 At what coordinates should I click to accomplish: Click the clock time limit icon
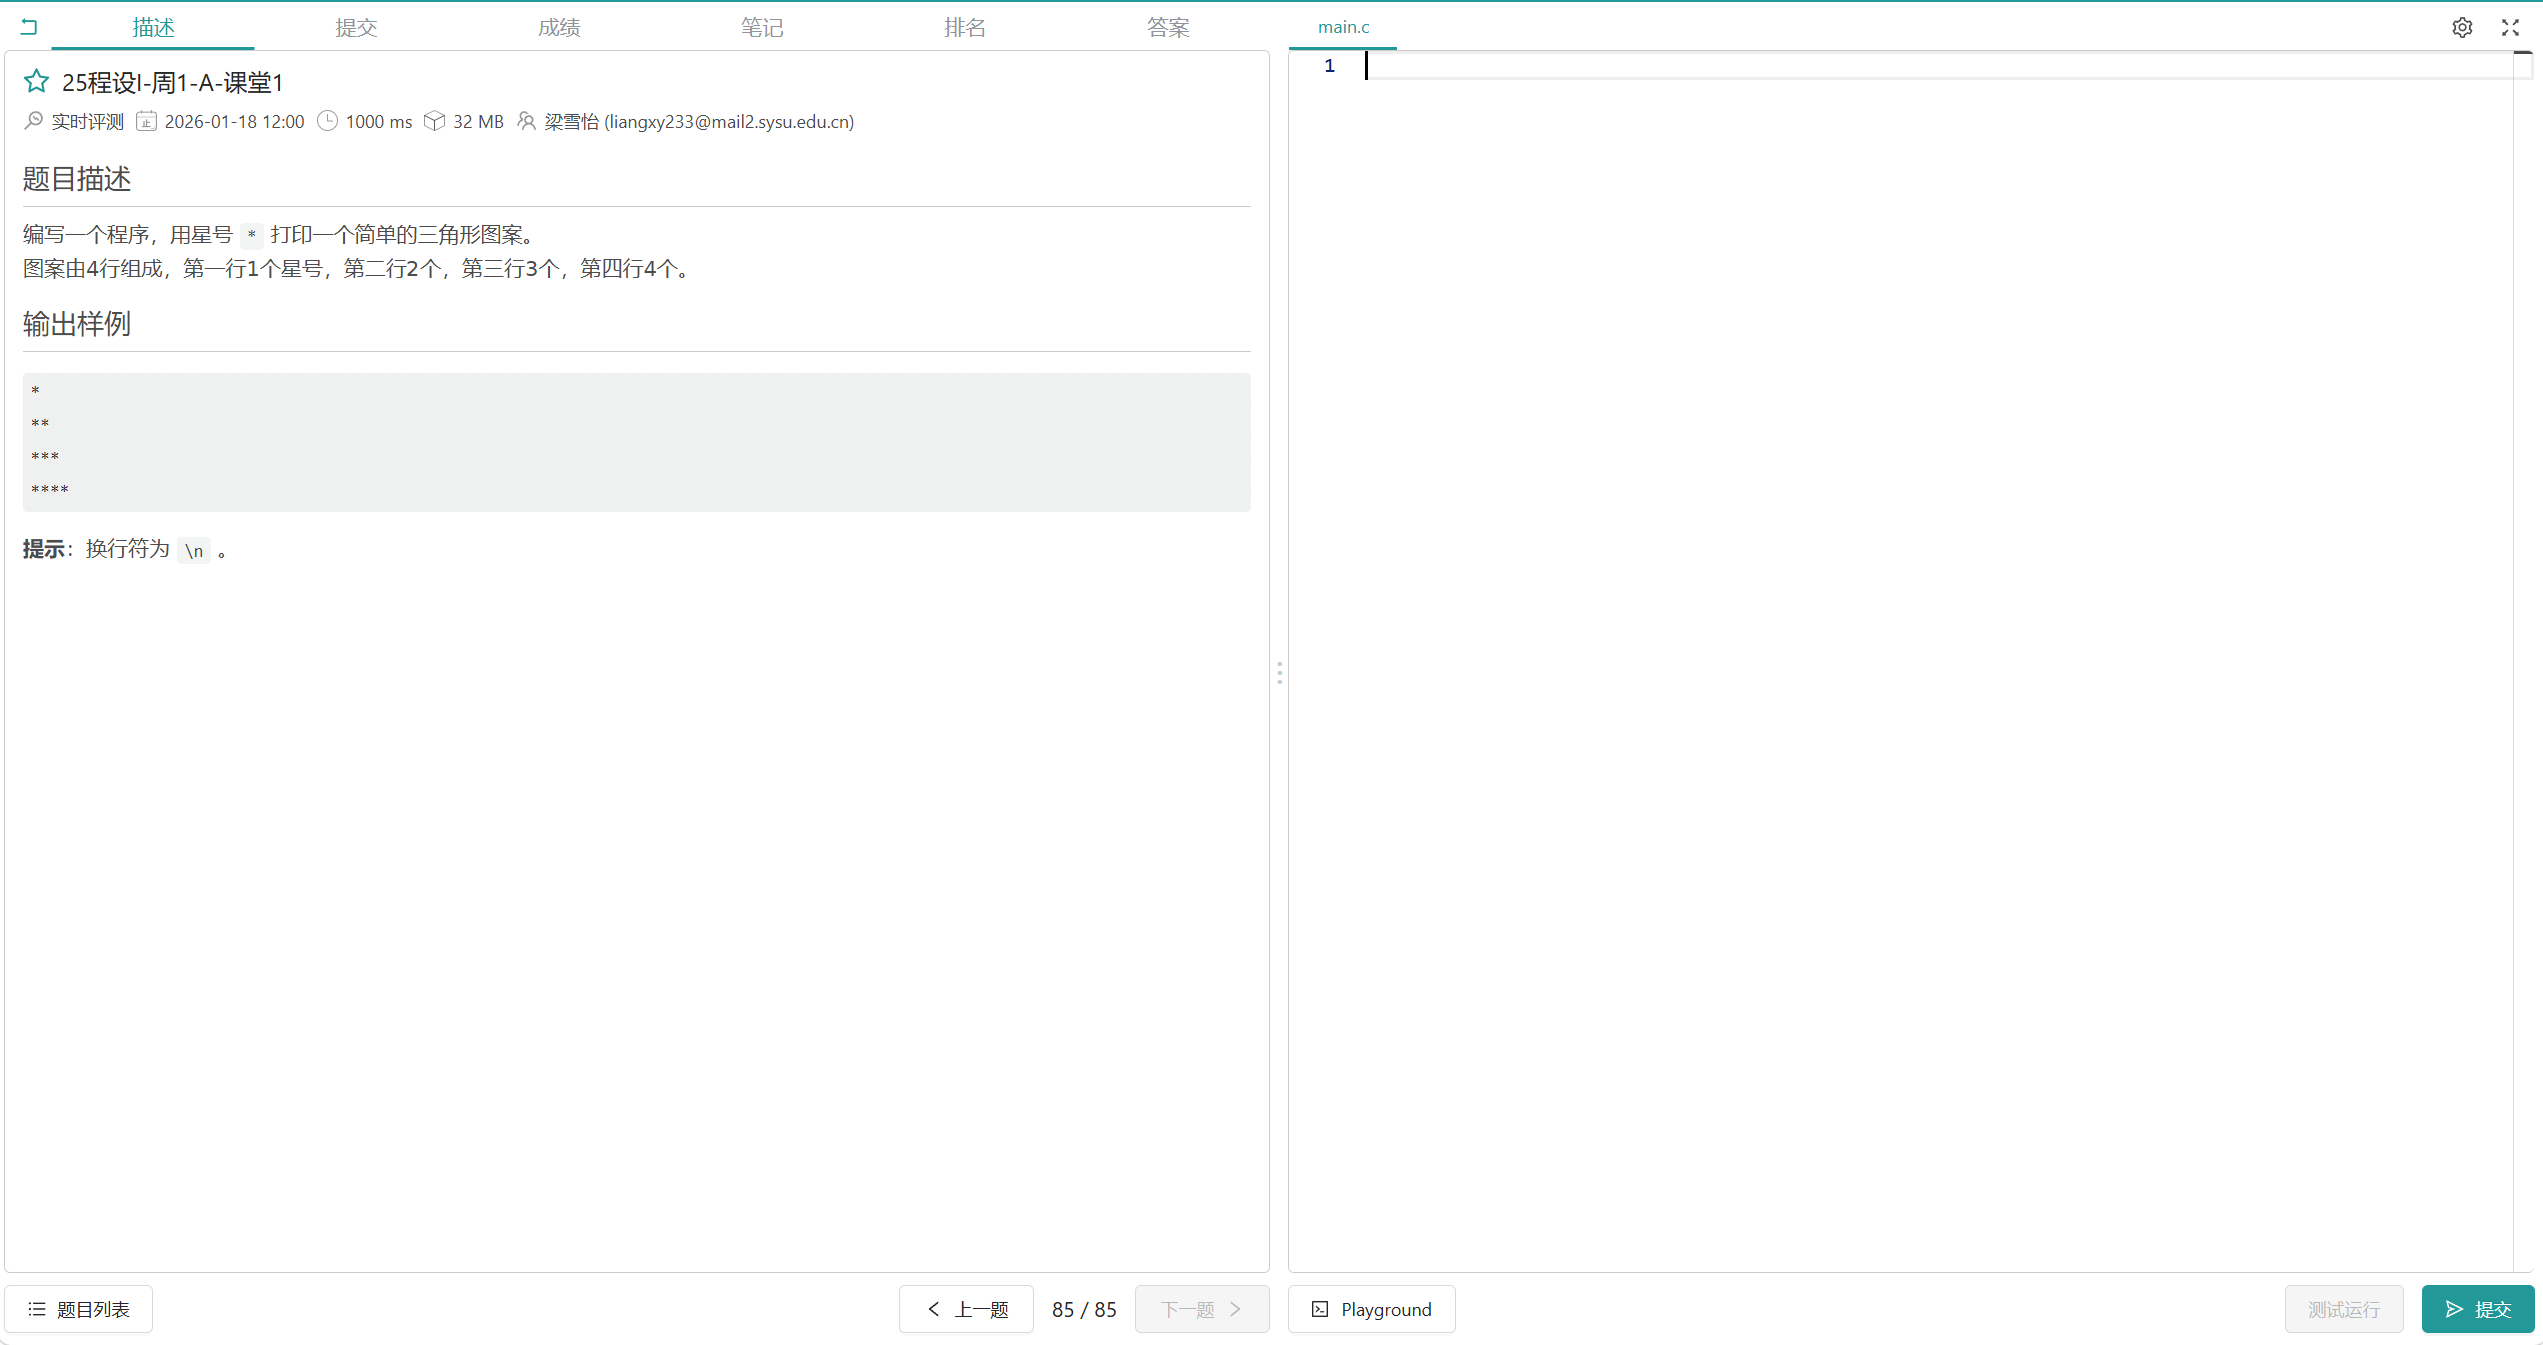pyautogui.click(x=327, y=121)
